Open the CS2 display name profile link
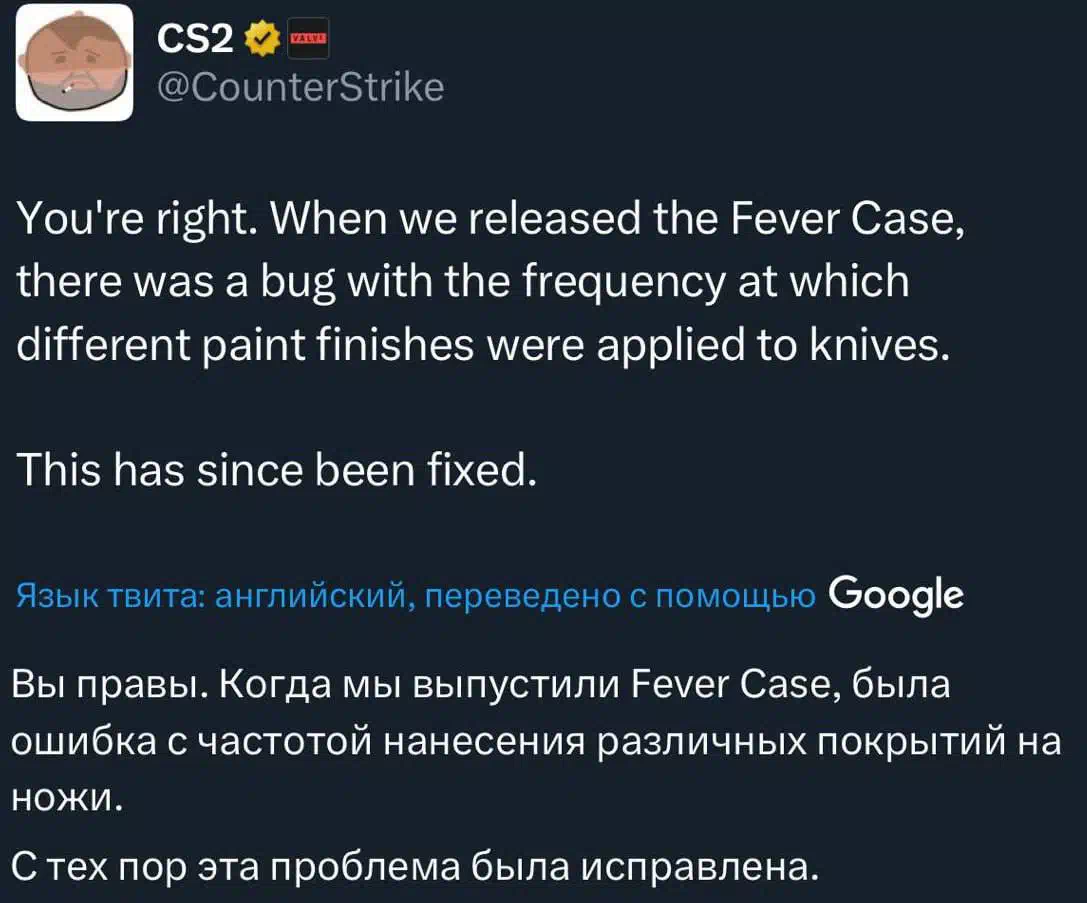The width and height of the screenshot is (1087, 903). point(195,39)
